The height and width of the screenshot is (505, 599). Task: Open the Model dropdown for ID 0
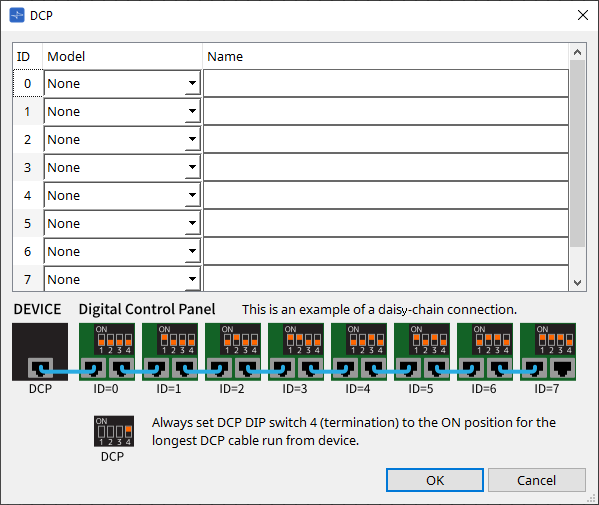pyautogui.click(x=122, y=83)
